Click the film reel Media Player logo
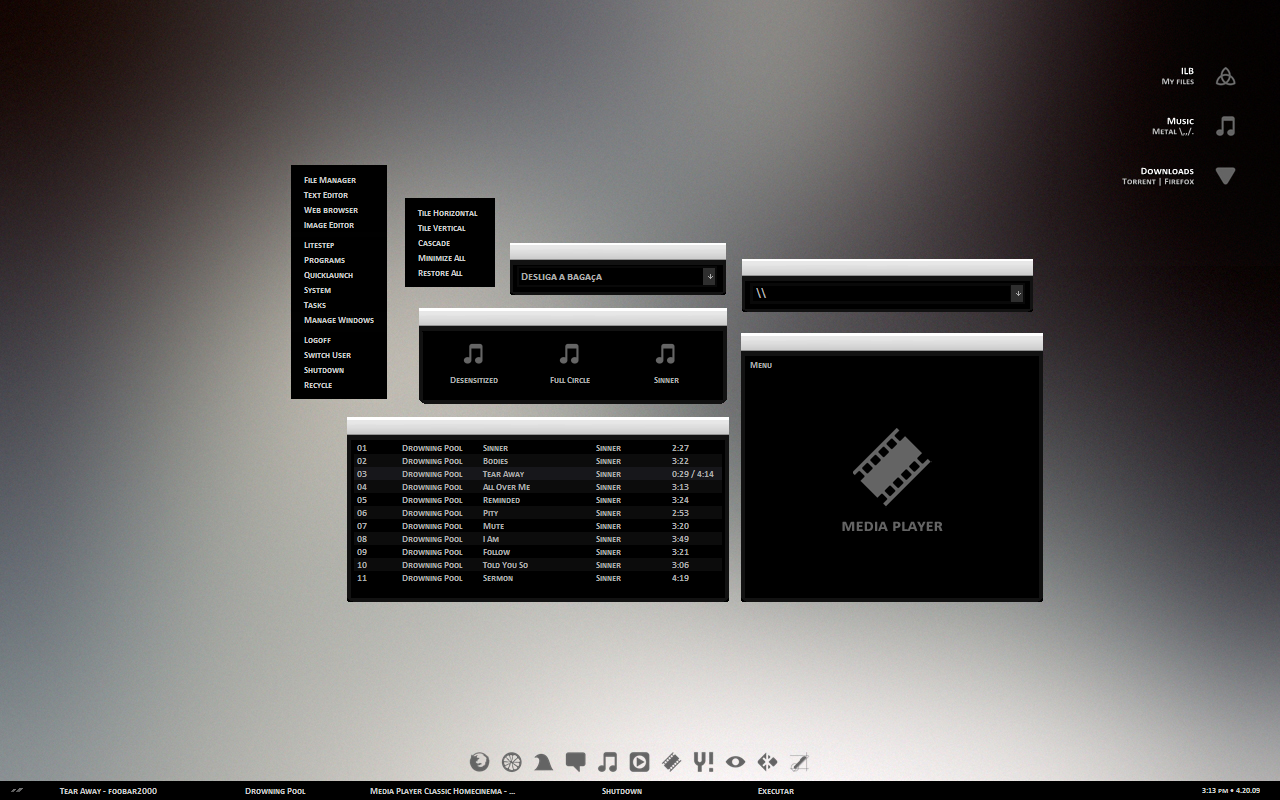Viewport: 1280px width, 800px height. click(x=891, y=467)
